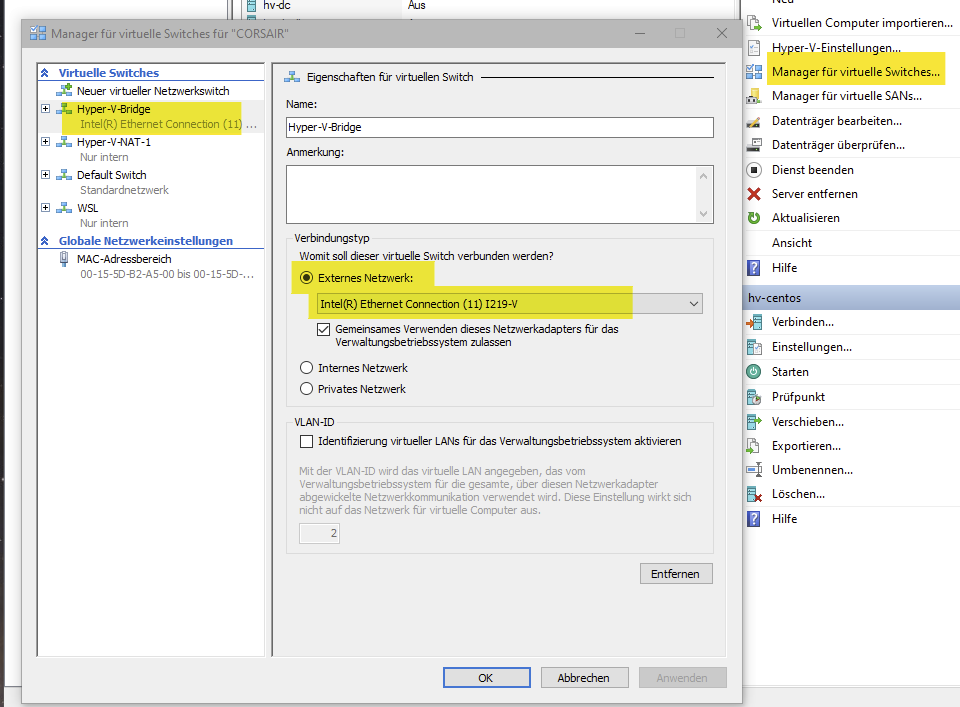
Task: Expand the WSL tree node
Action: point(45,208)
